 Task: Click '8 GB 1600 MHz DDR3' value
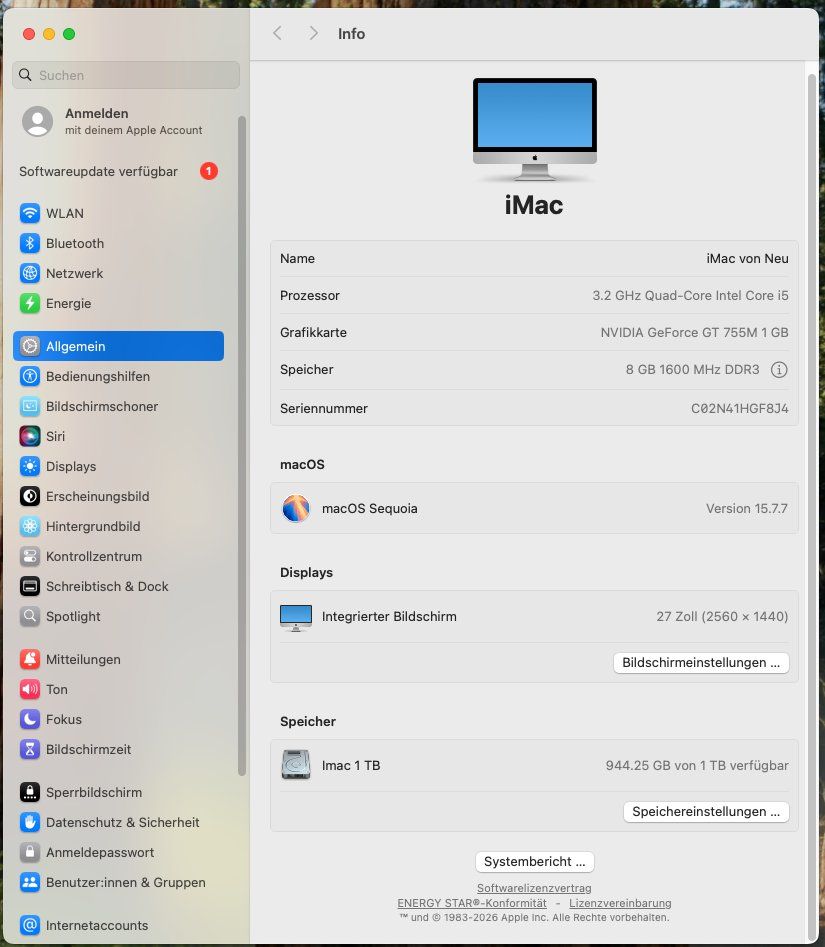(693, 370)
